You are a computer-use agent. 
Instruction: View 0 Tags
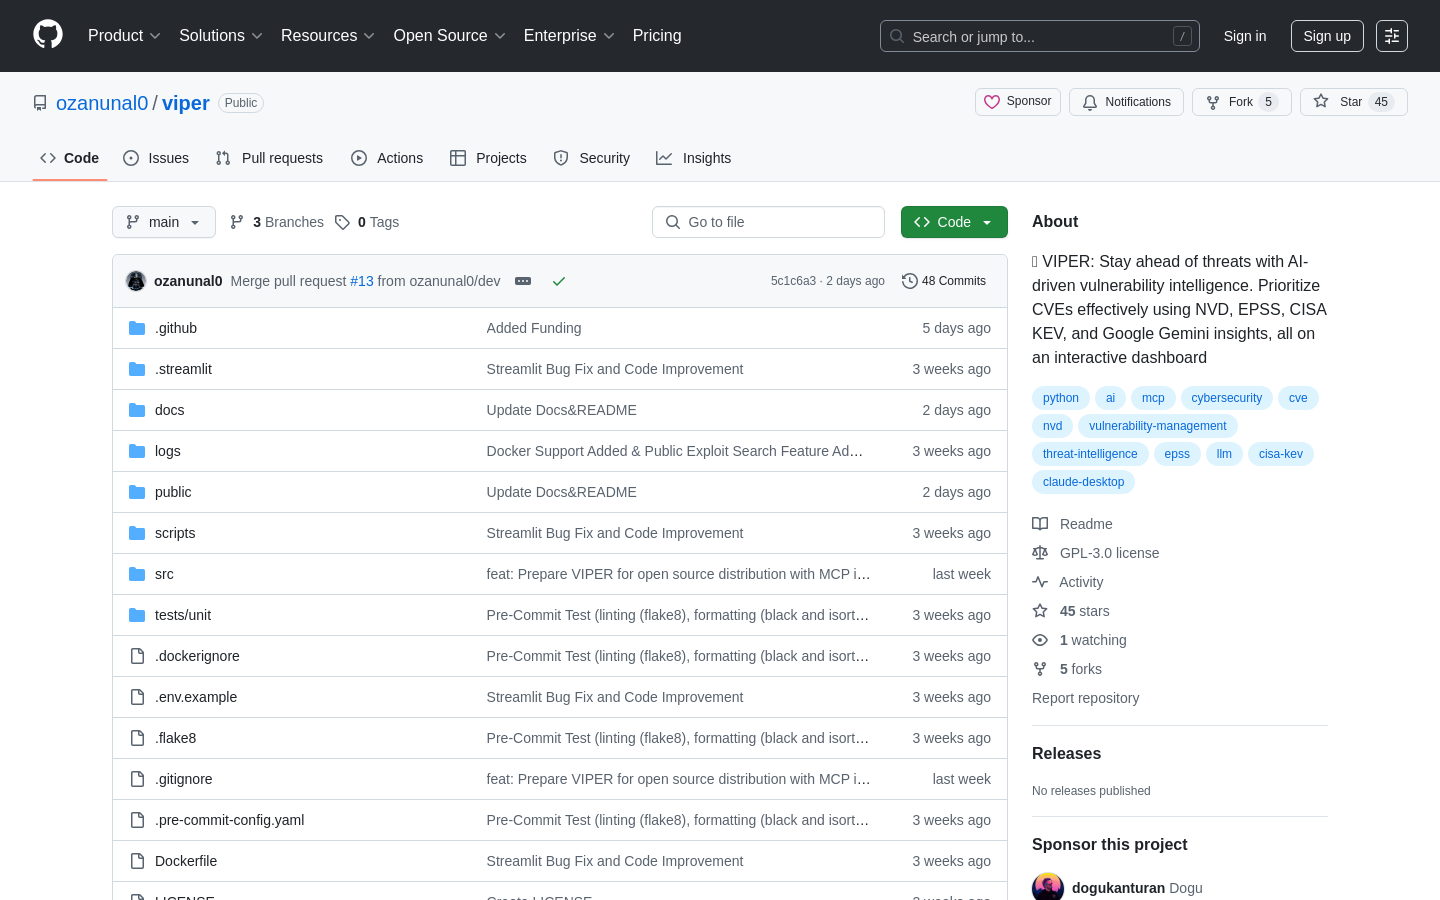tap(367, 222)
